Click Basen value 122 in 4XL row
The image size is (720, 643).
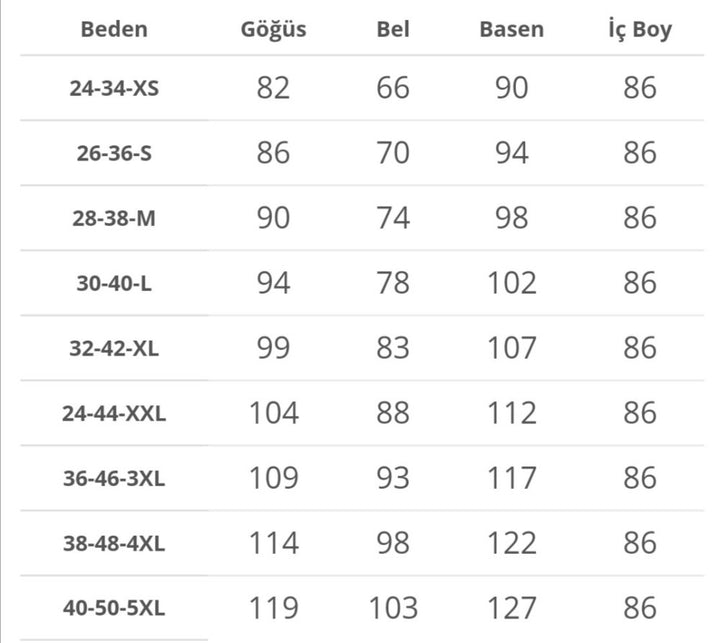tap(511, 543)
